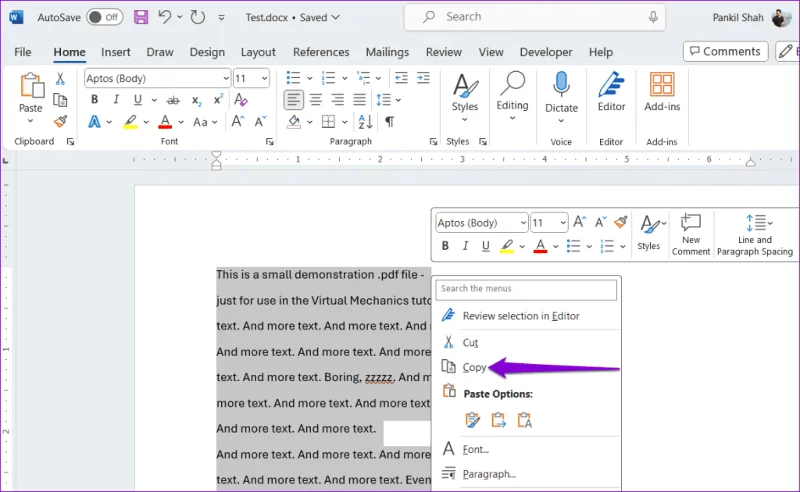Click the Undo arrow icon
This screenshot has height=492, width=800.
pos(164,17)
